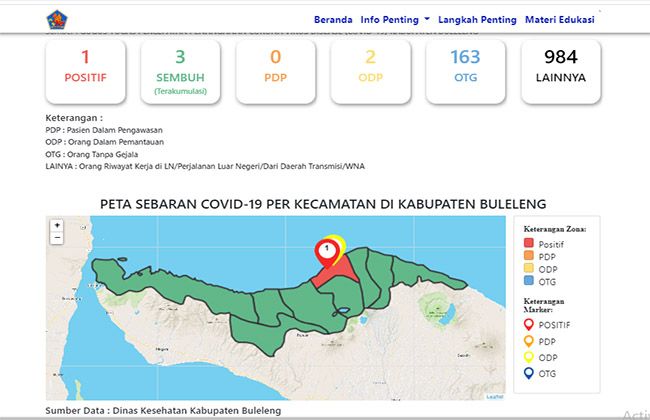Screen dimensions: 650x420
Task: Click the red Positif zone swatch
Action: pos(529,241)
